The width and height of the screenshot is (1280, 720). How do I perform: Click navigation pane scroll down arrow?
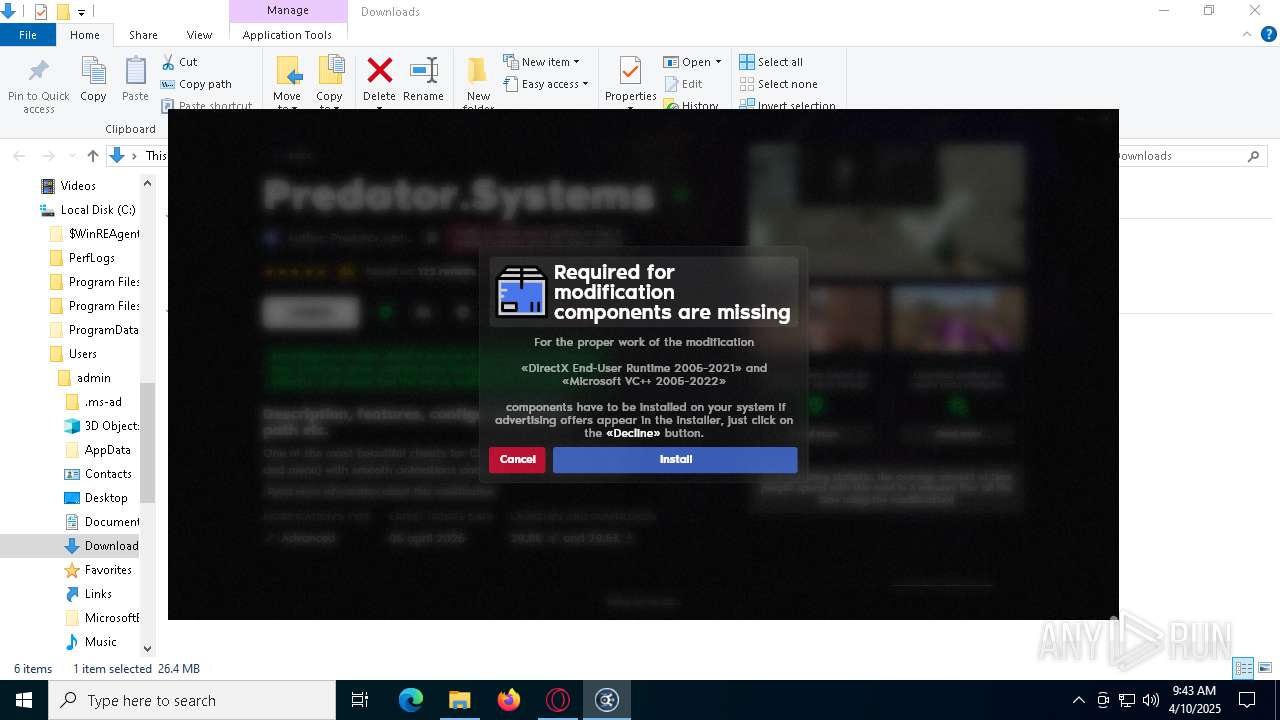click(x=148, y=649)
